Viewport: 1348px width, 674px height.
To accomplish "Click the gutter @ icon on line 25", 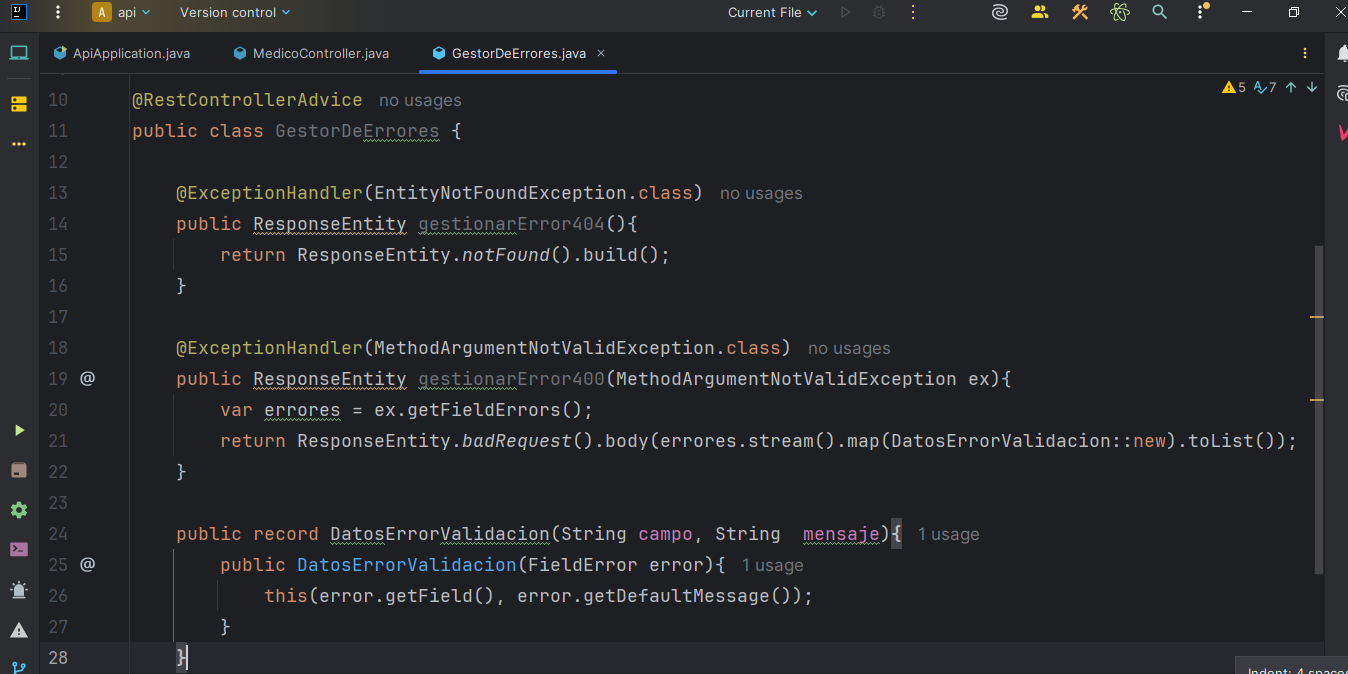I will coord(87,564).
